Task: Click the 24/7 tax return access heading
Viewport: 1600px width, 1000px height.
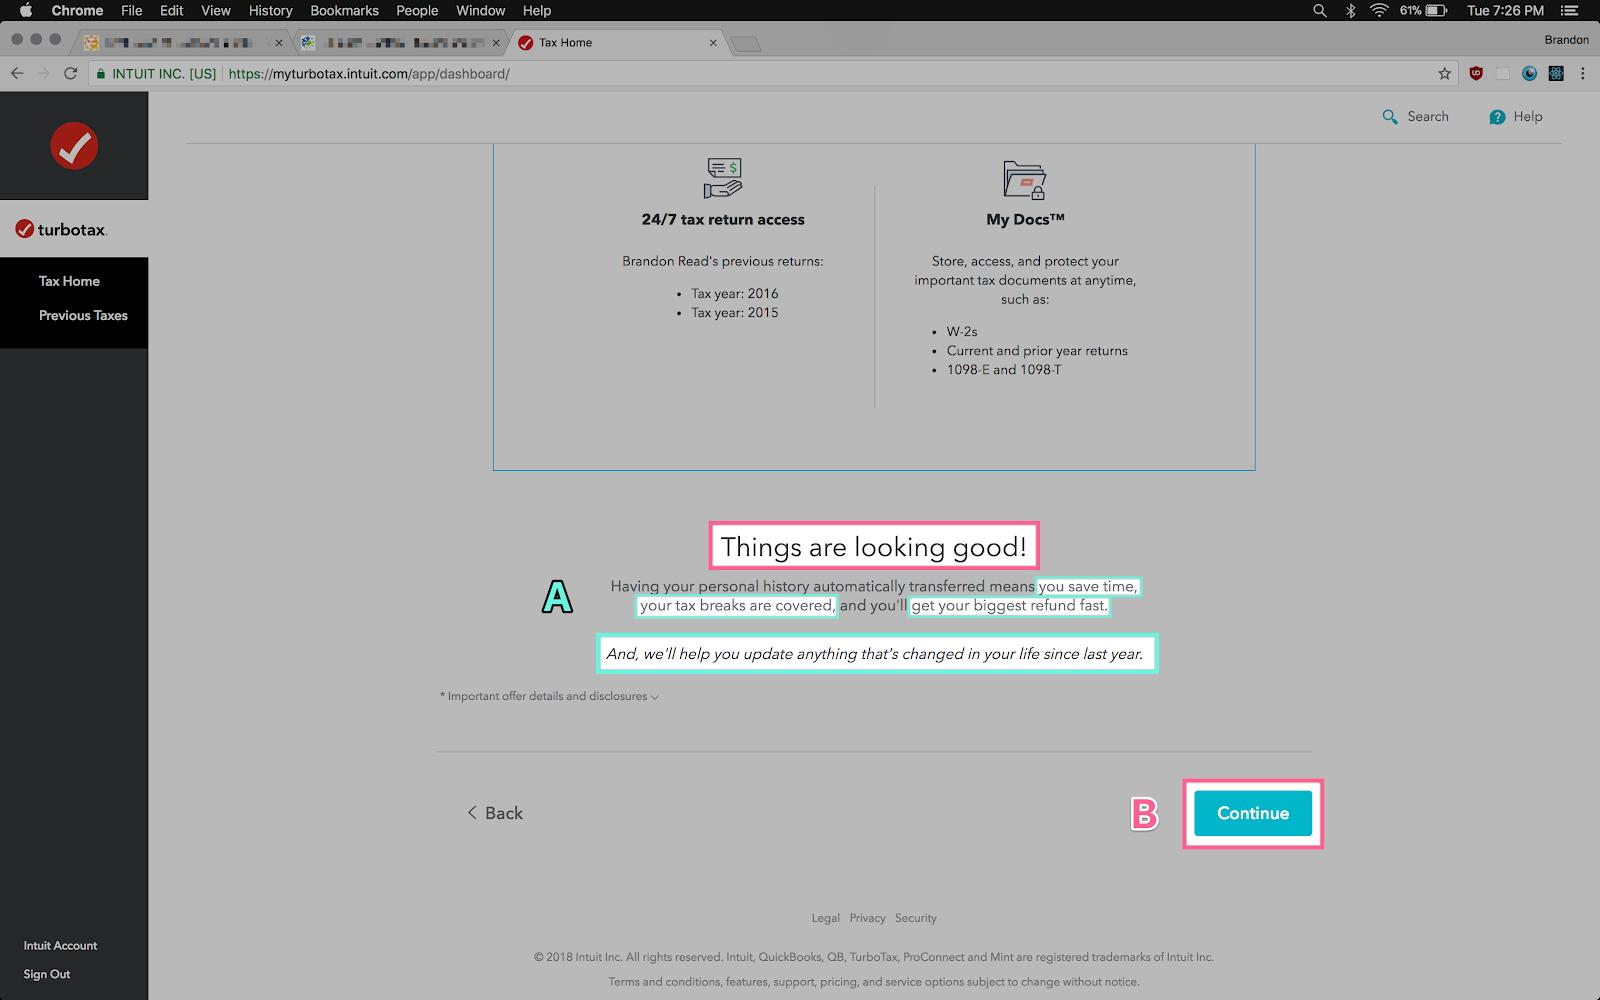Action: coord(723,219)
